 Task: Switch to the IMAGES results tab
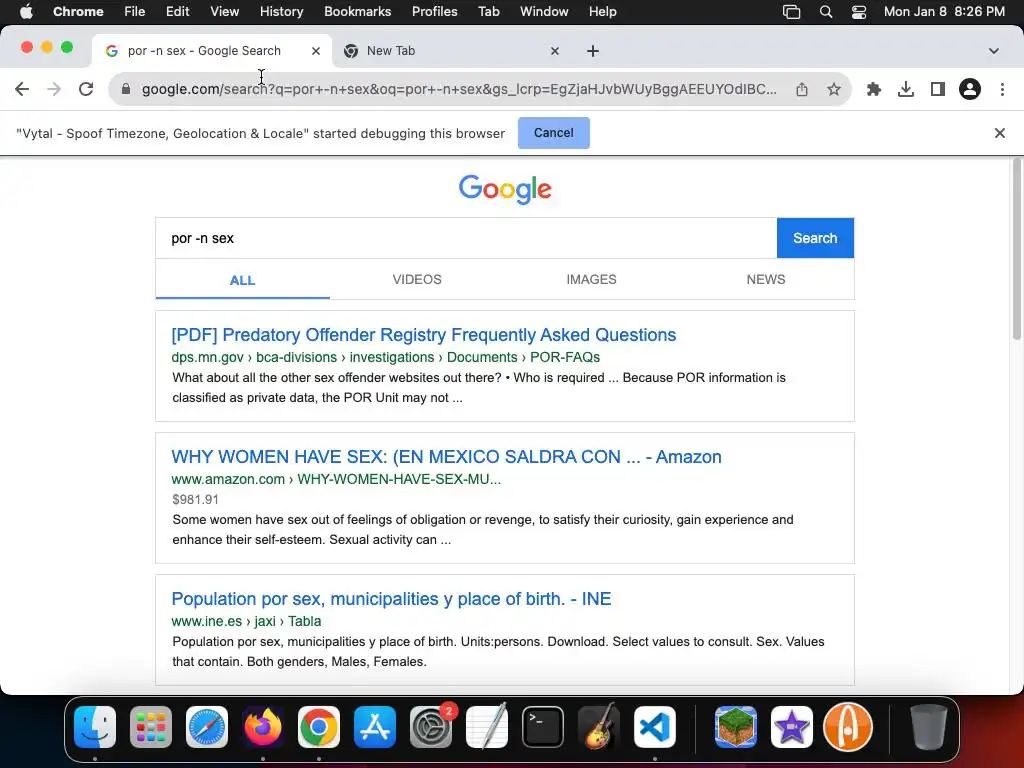pos(591,280)
